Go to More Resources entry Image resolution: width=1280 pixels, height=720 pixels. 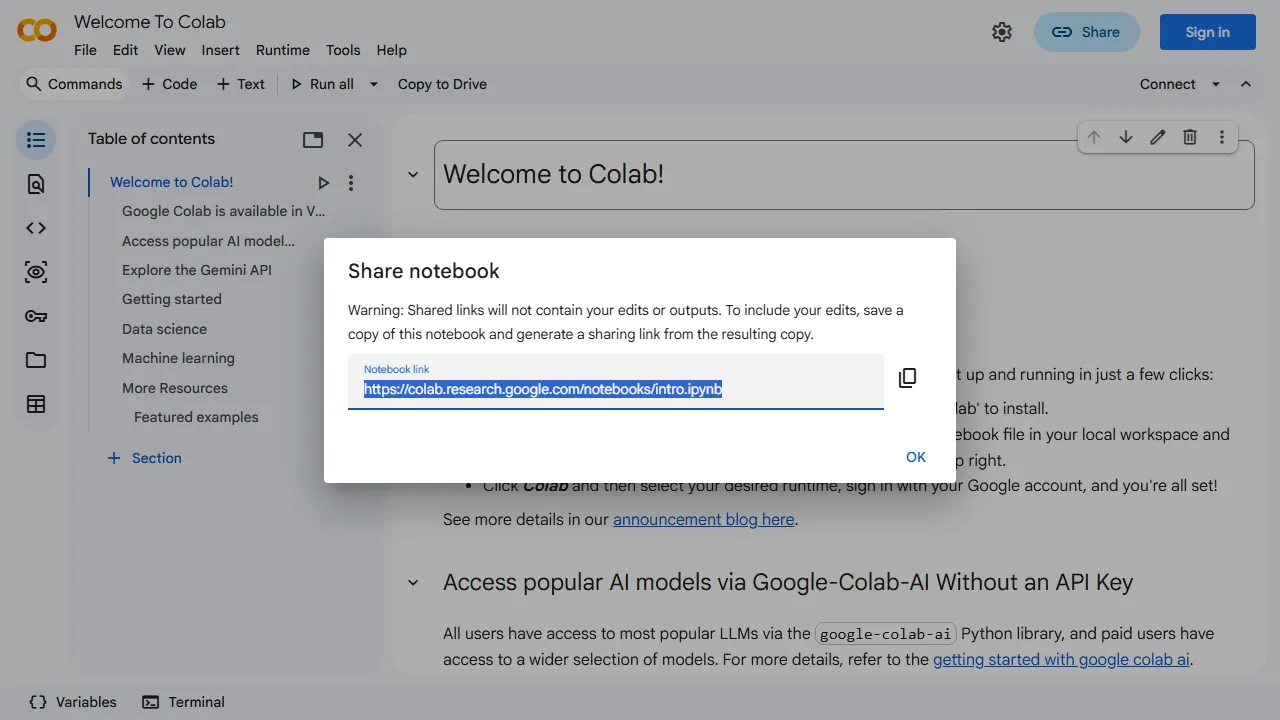[174, 388]
